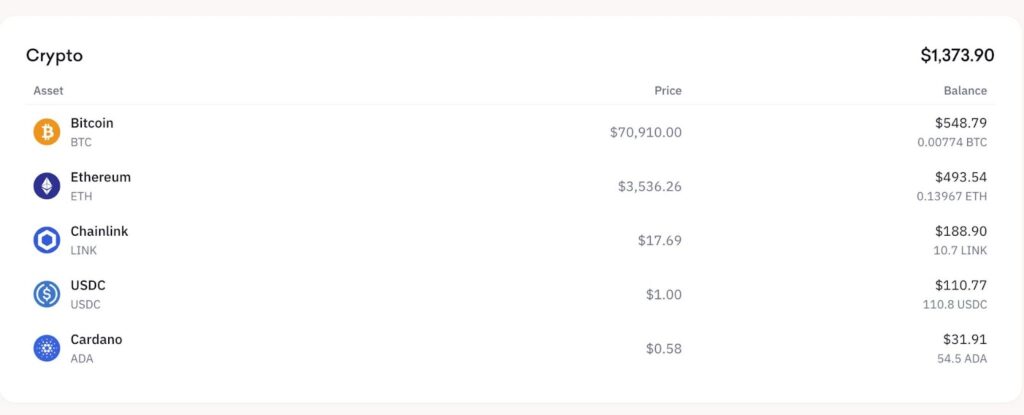Image resolution: width=1024 pixels, height=415 pixels.
Task: Click the Ethereum diamond icon
Action: 47,186
